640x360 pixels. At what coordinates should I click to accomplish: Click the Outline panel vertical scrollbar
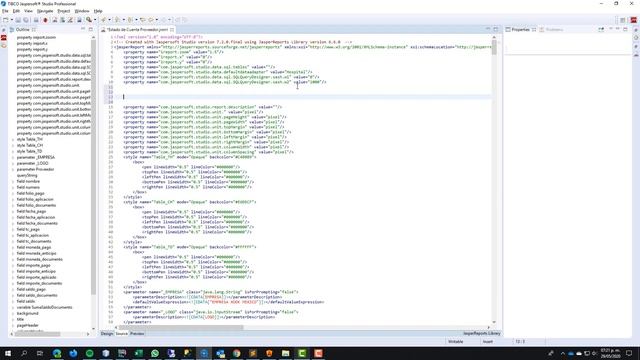coord(93,167)
